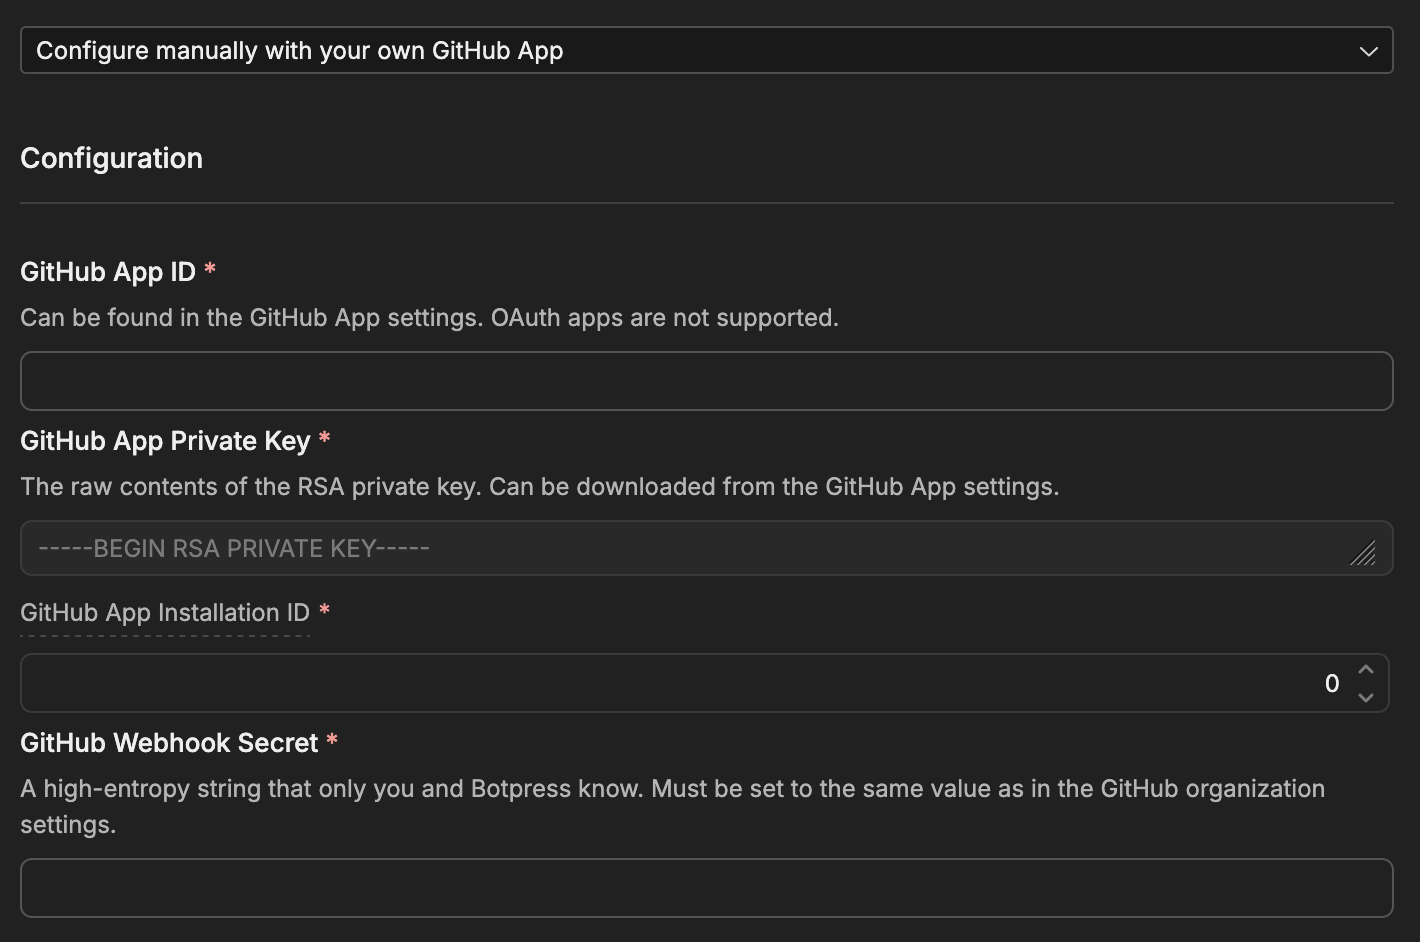Image resolution: width=1420 pixels, height=942 pixels.
Task: Click the resize grip on the Private Key textarea
Action: tap(1363, 553)
